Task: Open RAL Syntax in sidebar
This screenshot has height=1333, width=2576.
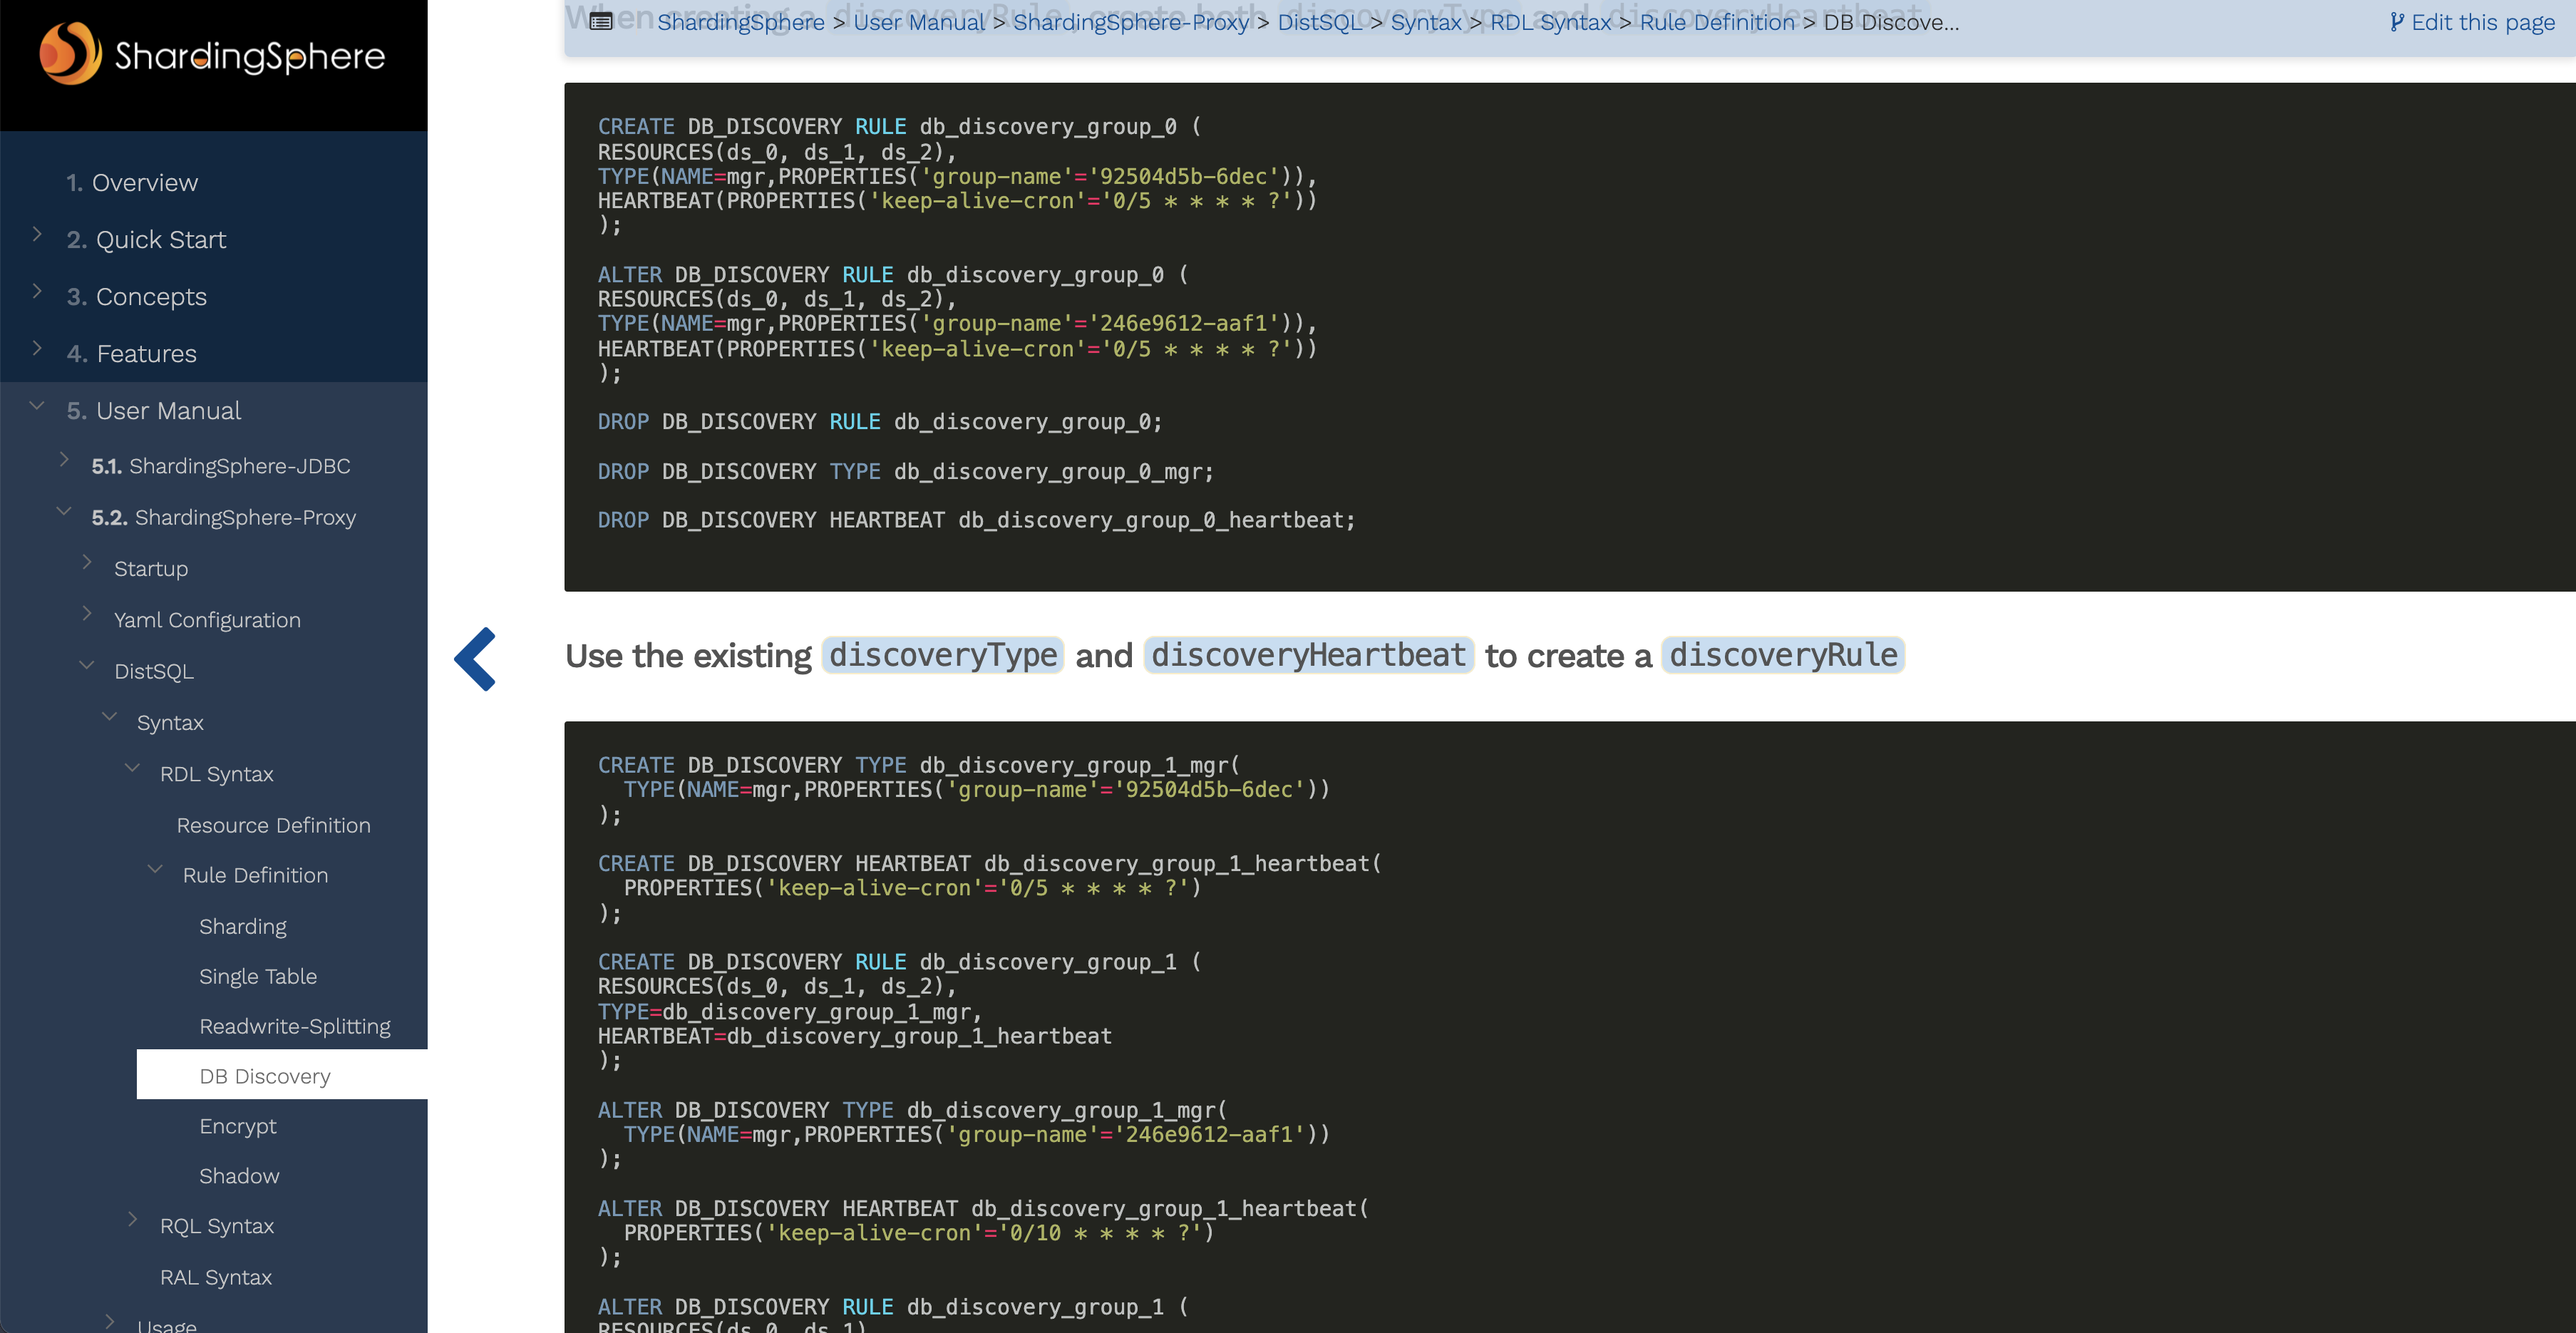Action: 216,1277
